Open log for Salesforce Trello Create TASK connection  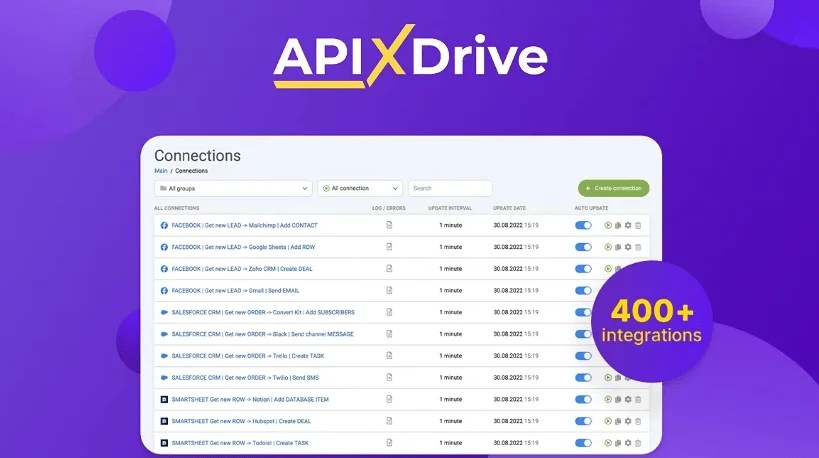click(389, 356)
